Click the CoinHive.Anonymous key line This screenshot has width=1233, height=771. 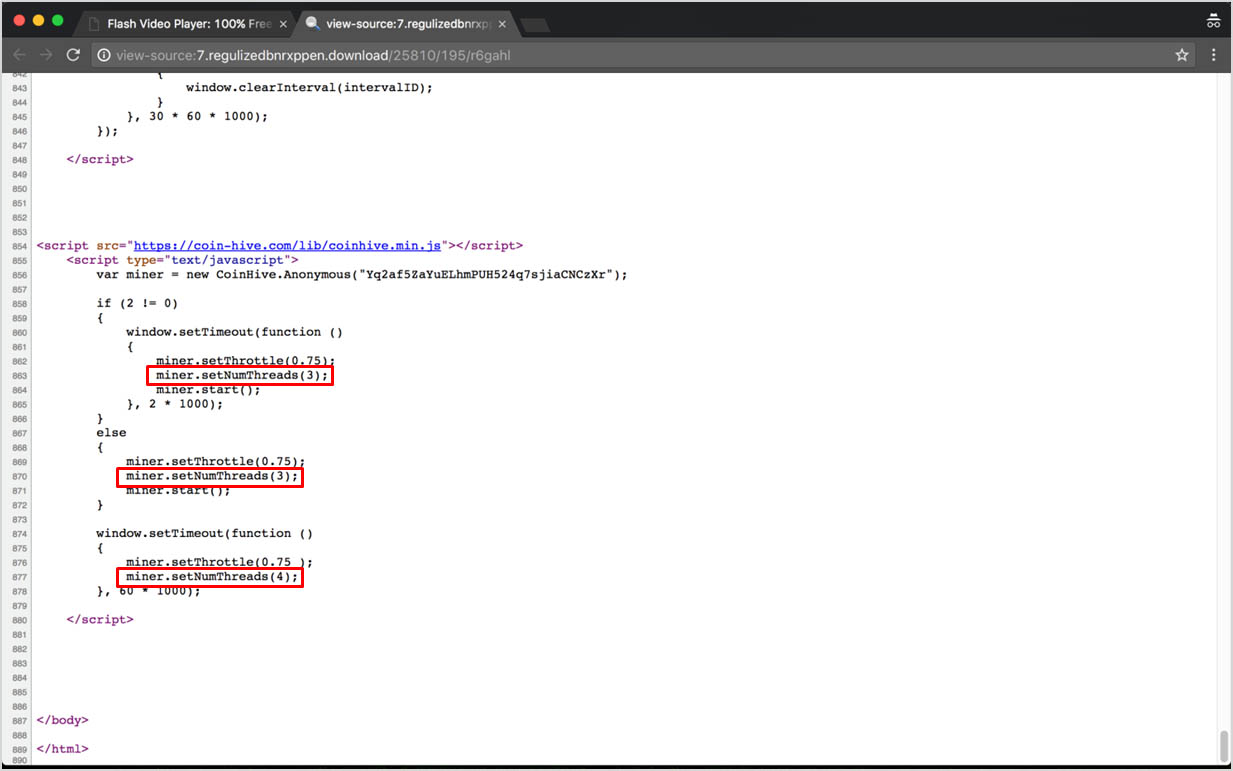[362, 274]
